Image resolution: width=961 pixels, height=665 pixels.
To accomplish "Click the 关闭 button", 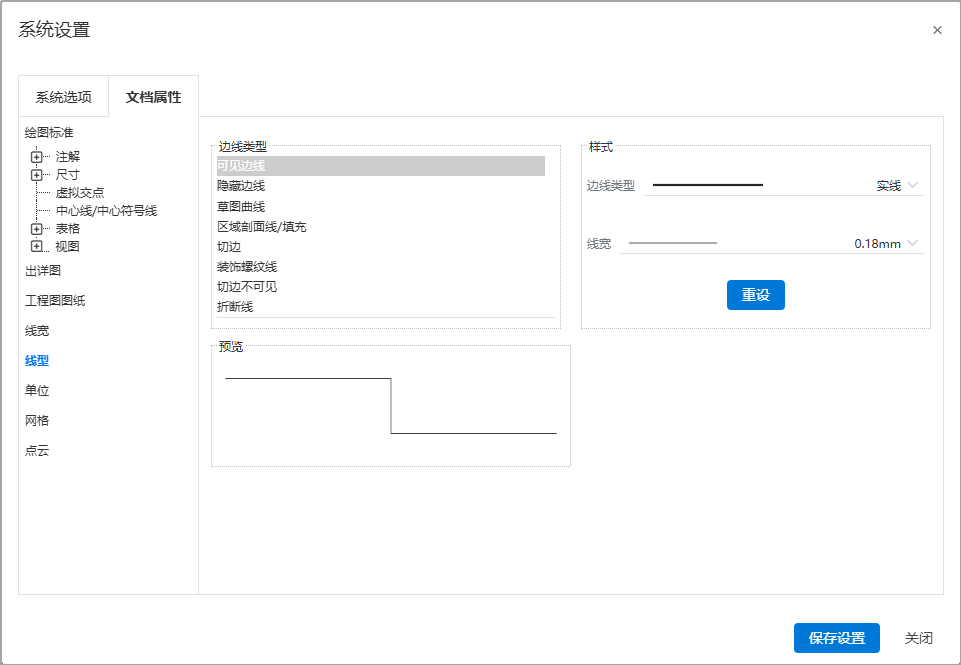I will coord(919,638).
